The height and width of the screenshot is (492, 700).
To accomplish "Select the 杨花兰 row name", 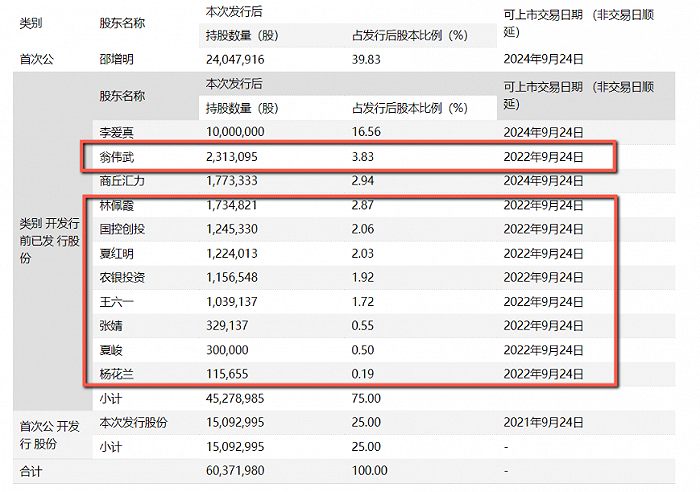I will click(x=116, y=374).
